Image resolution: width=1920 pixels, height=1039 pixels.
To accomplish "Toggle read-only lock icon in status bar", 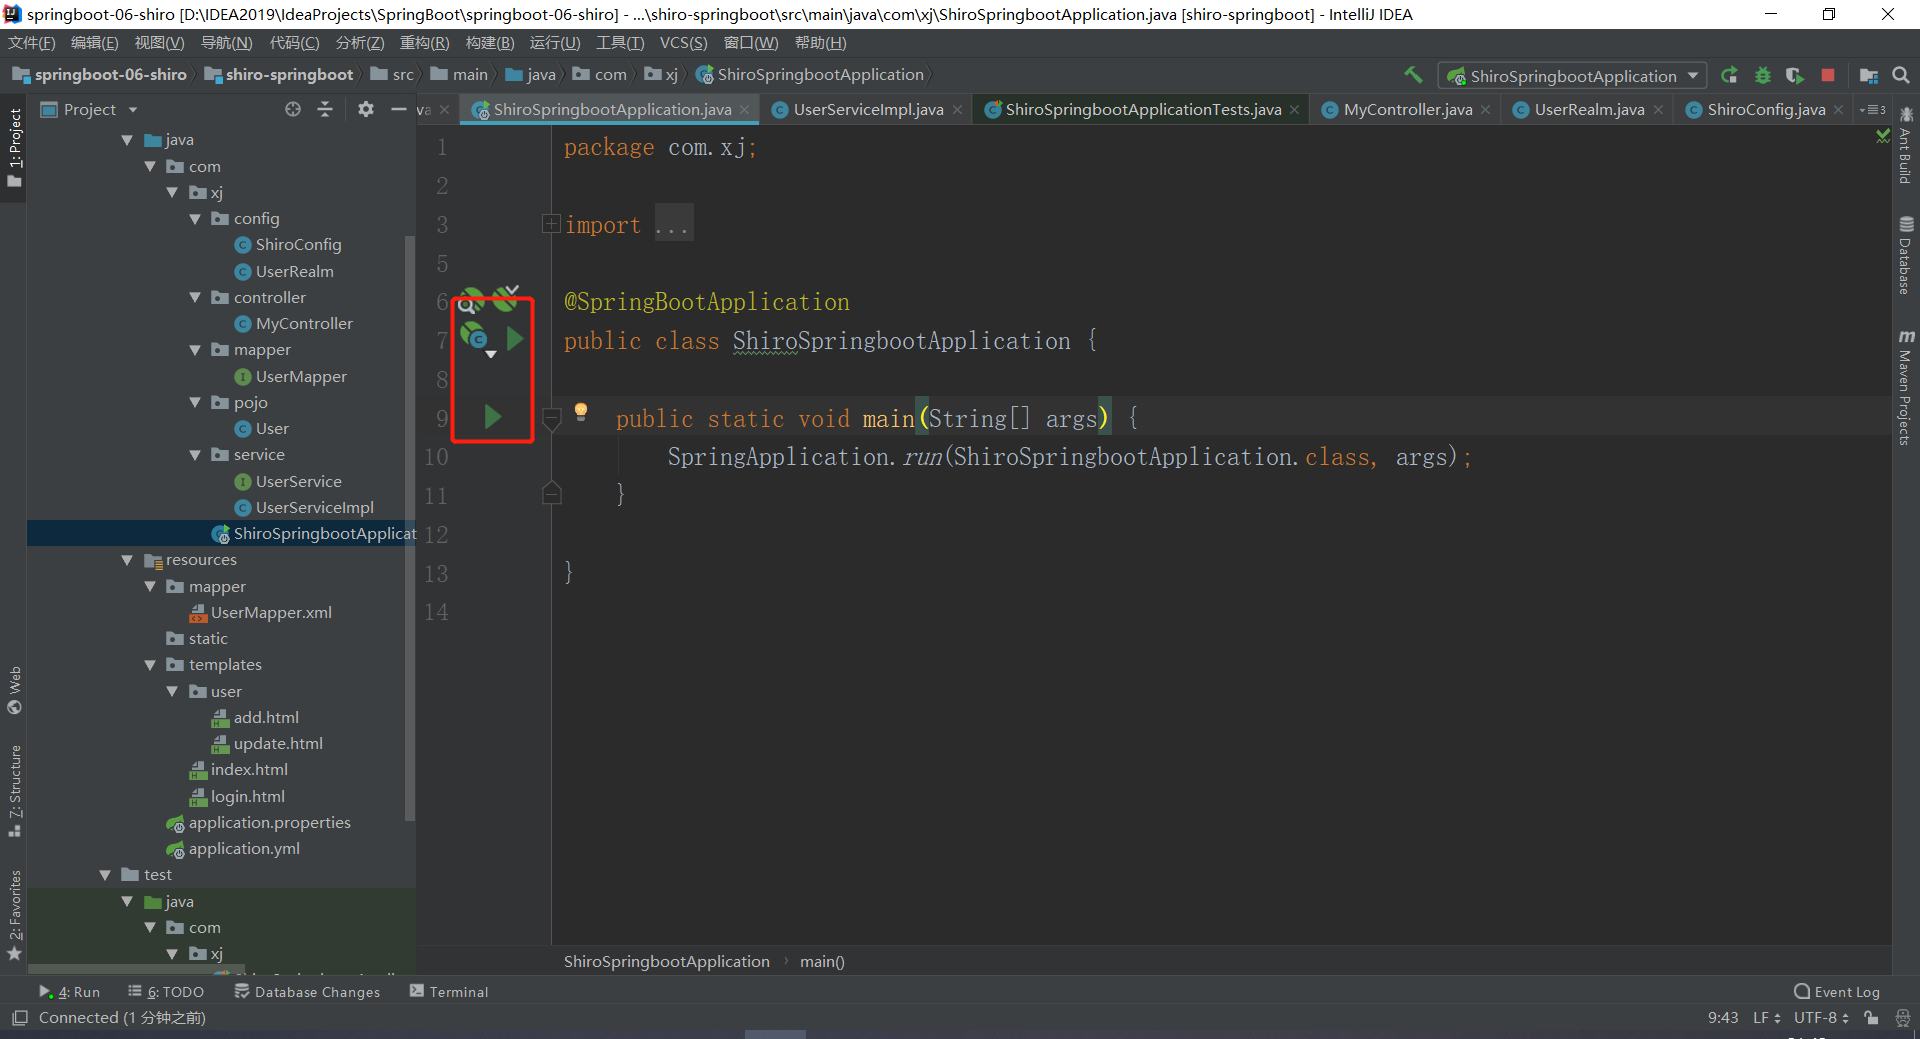I will coord(1871,1018).
